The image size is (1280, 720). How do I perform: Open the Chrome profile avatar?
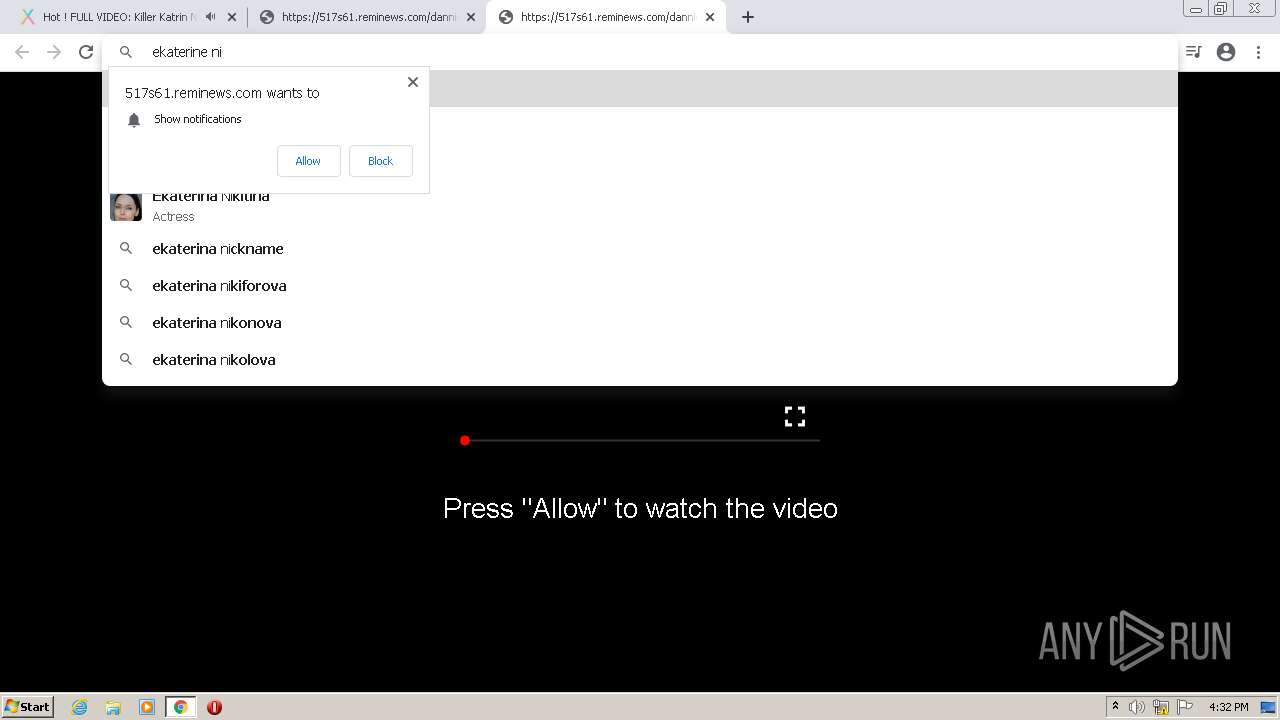pyautogui.click(x=1226, y=52)
